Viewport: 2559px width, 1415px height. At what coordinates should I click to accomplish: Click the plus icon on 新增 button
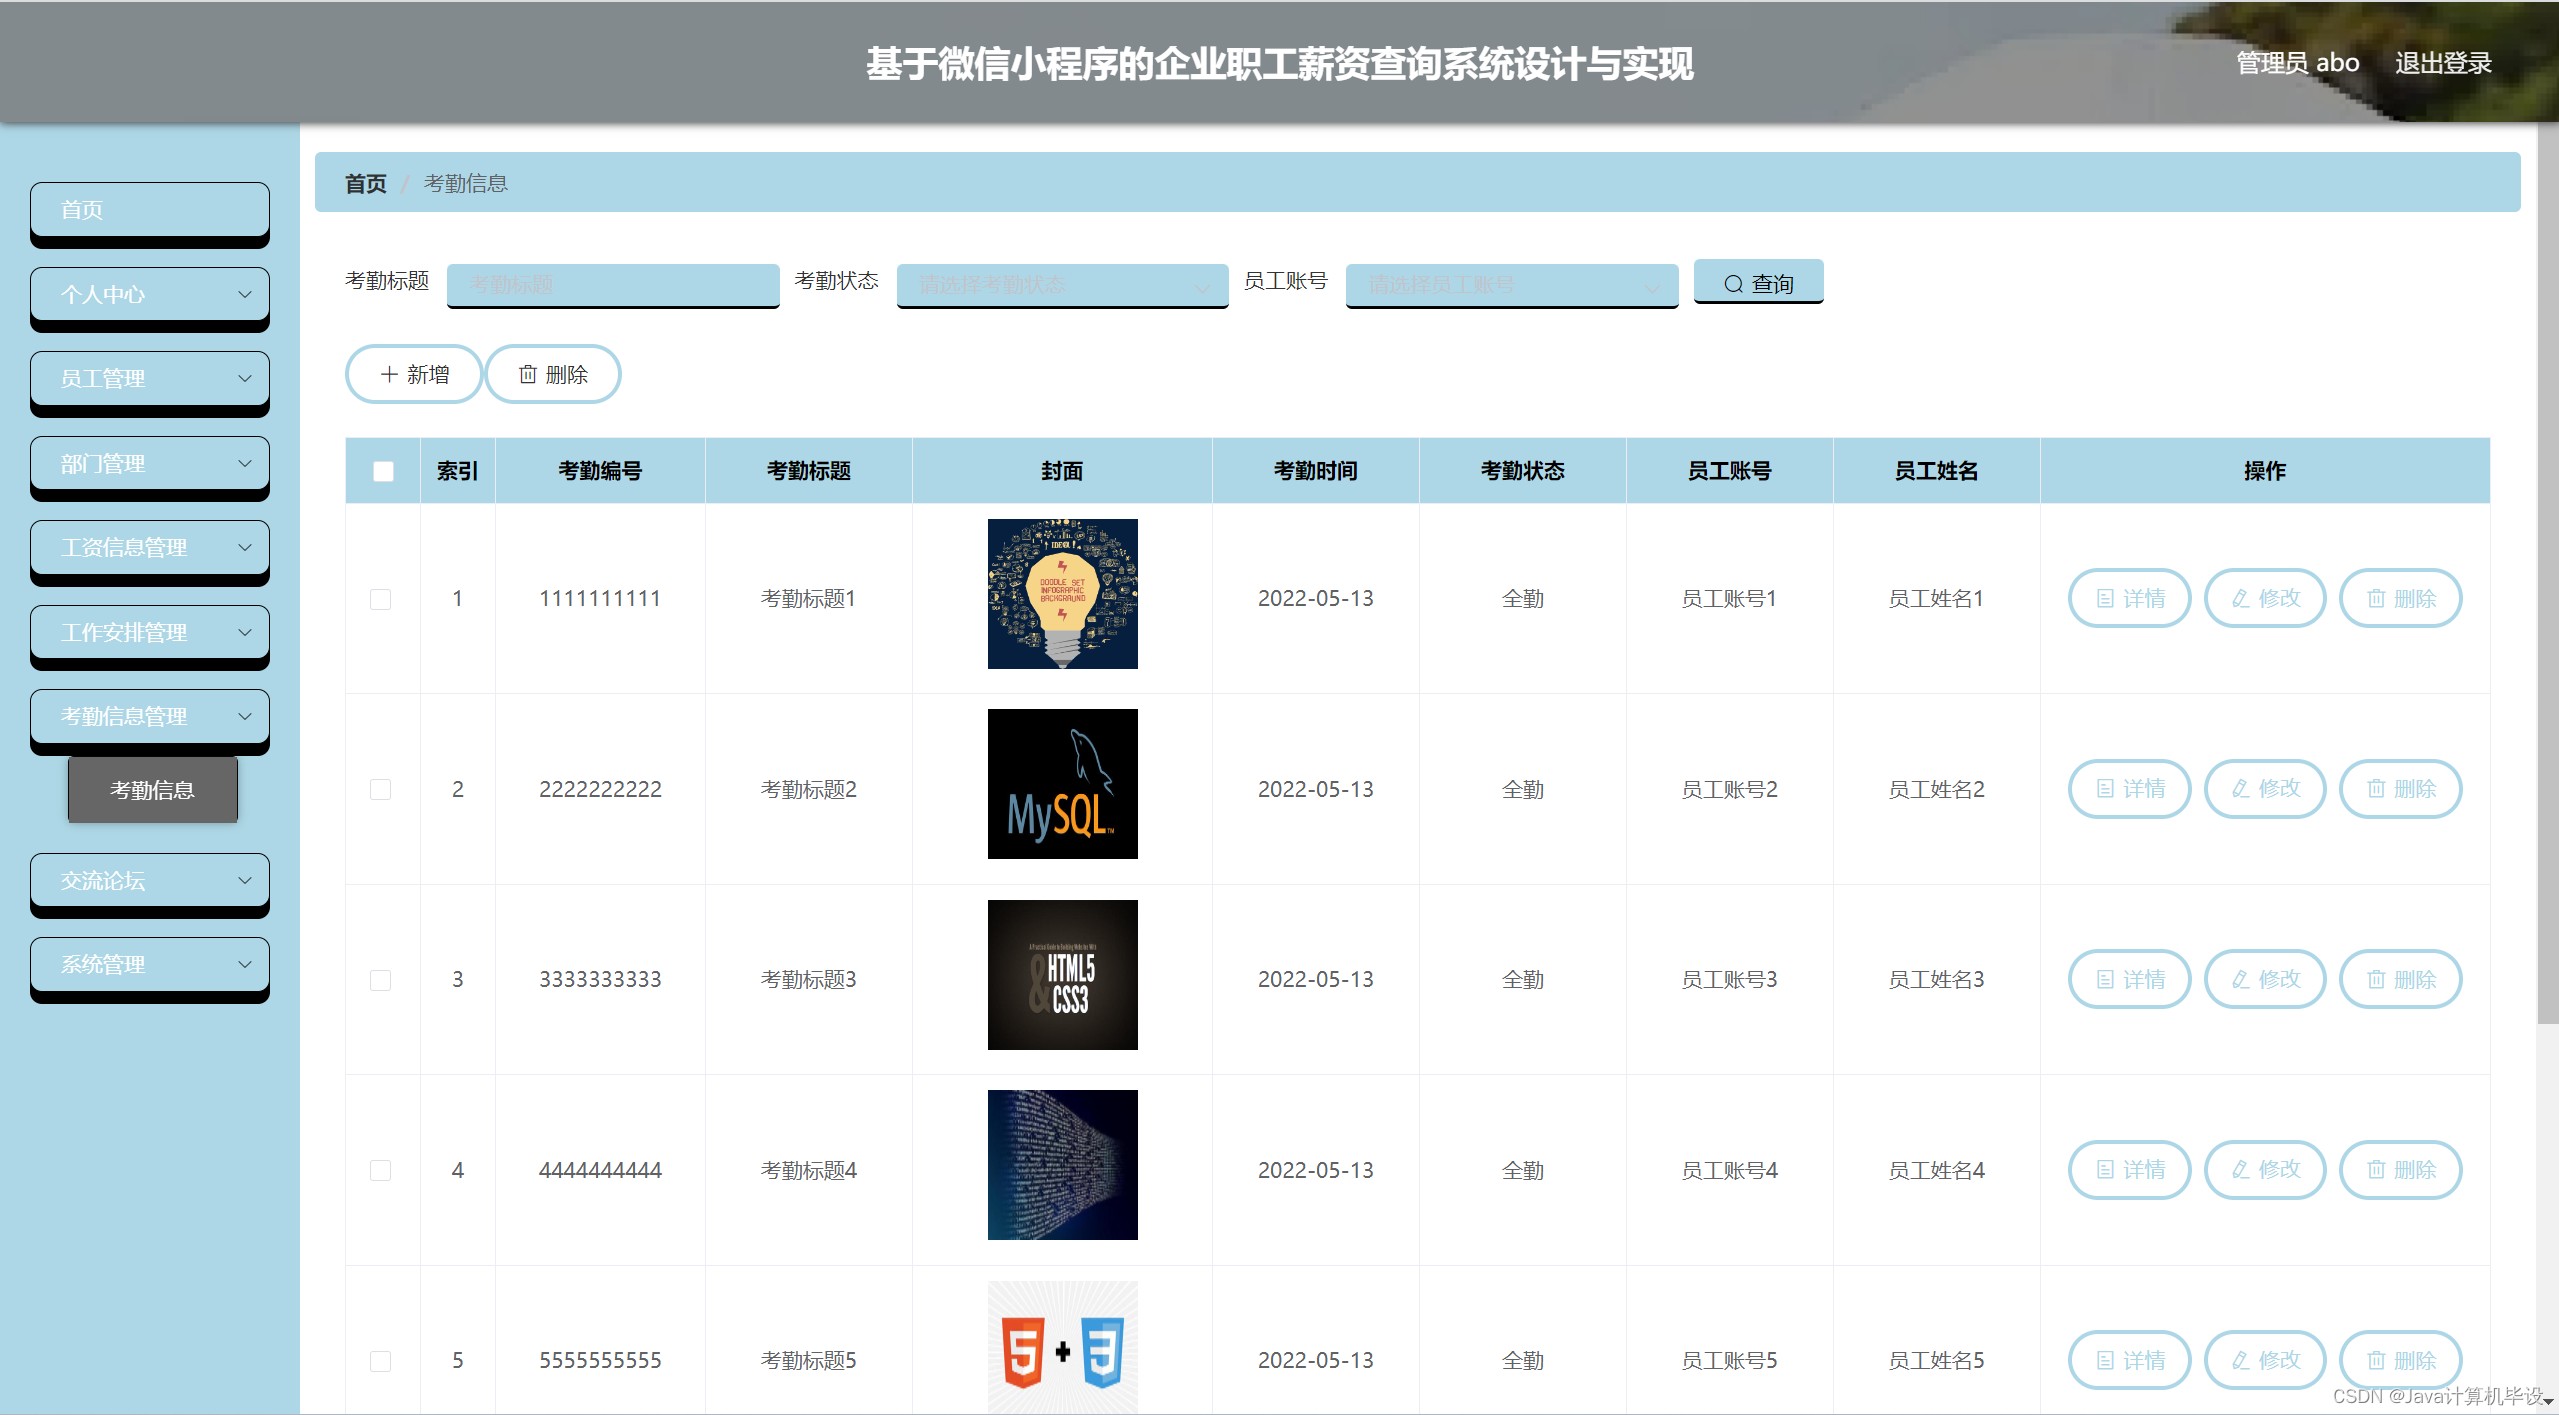tap(389, 374)
